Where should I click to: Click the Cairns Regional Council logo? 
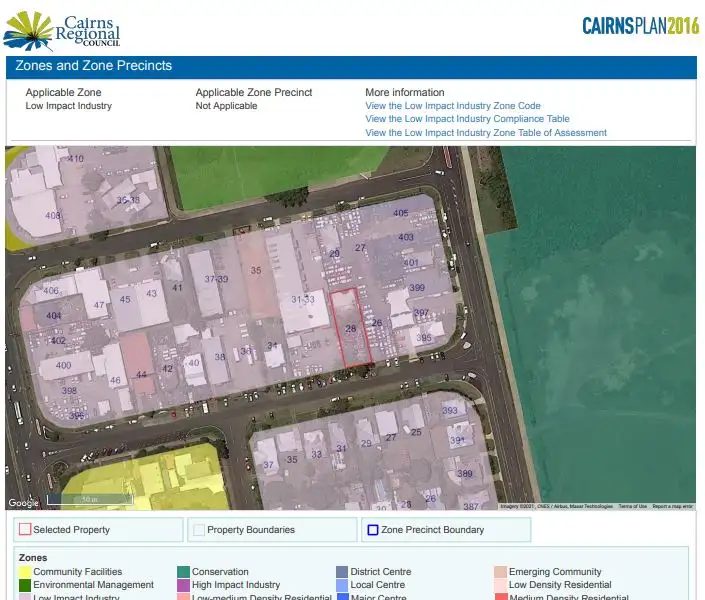(x=63, y=30)
